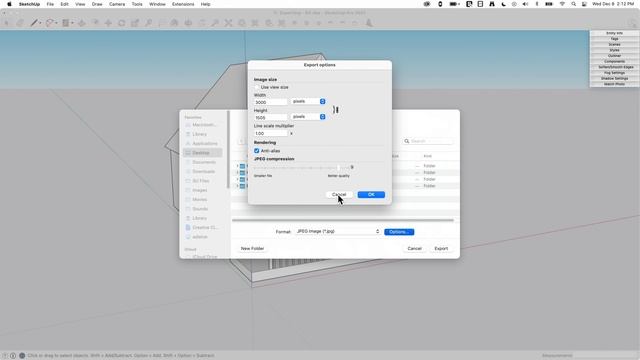Open the Height units pixels dropdown
This screenshot has width=640, height=360.
pyautogui.click(x=308, y=117)
